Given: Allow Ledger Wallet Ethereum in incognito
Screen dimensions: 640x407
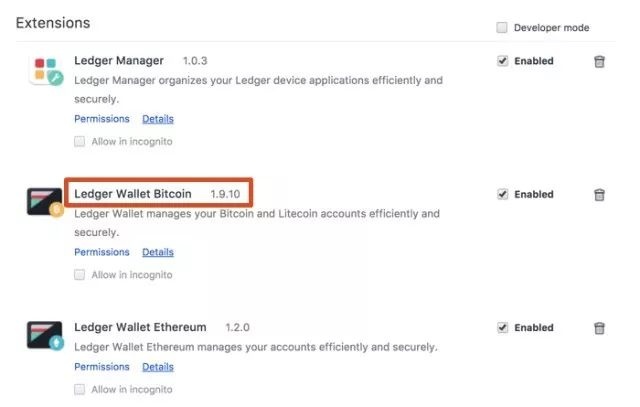Looking at the screenshot, I should (80, 389).
